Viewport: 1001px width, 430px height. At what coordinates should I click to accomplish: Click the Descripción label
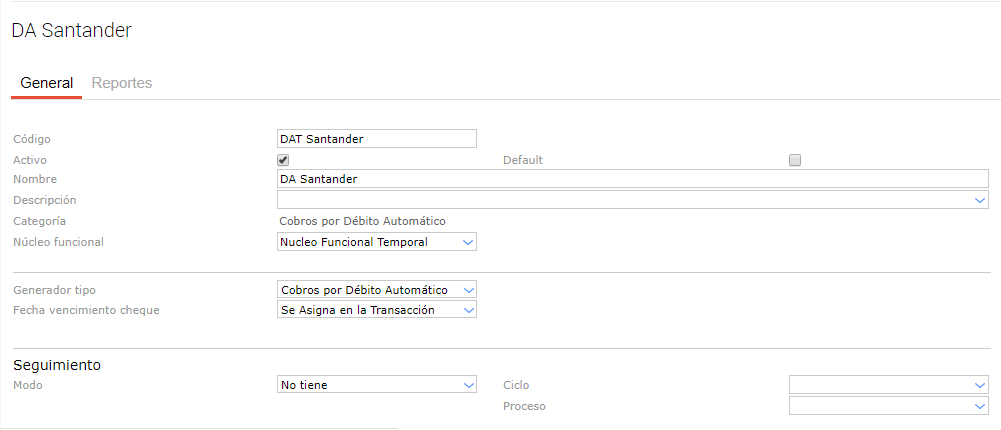pos(44,200)
